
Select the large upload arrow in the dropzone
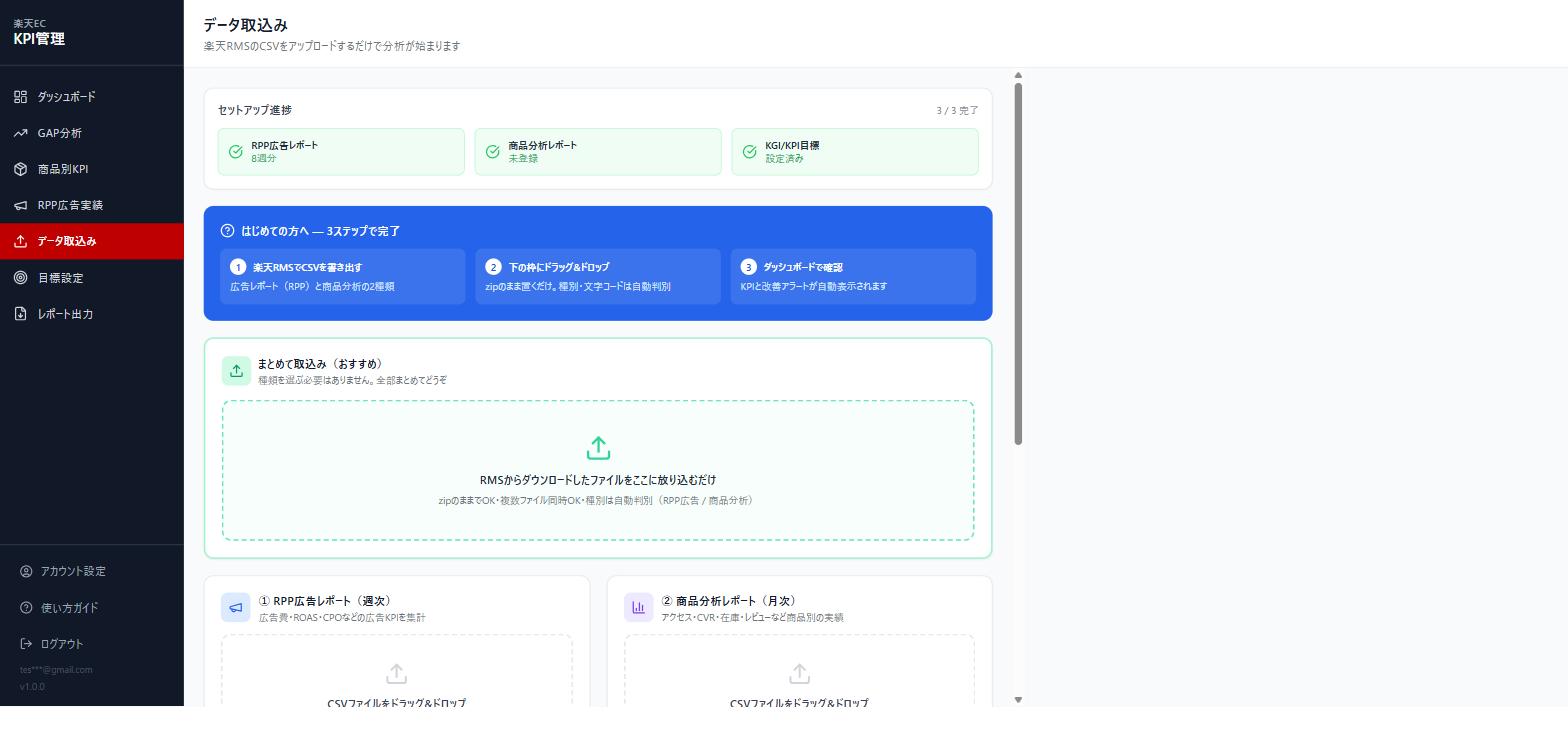click(x=598, y=448)
